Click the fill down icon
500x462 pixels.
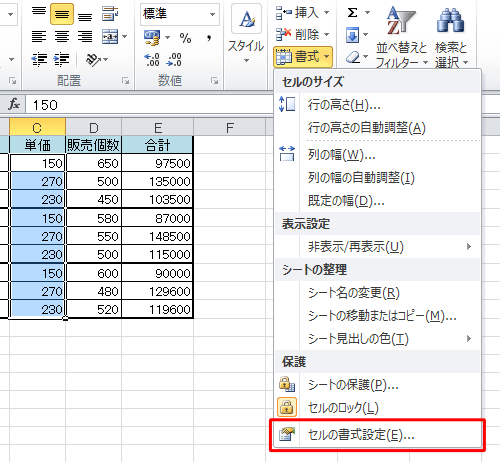click(352, 35)
